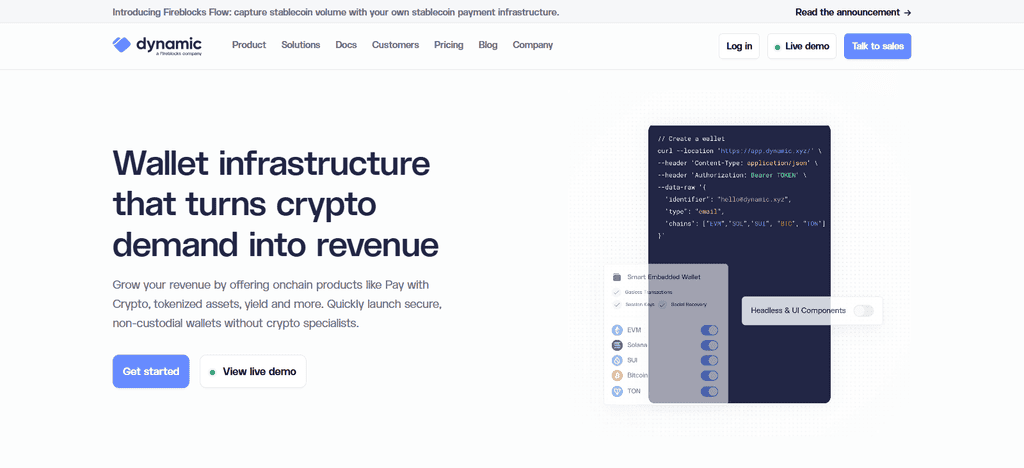The width and height of the screenshot is (1024, 468).
Task: Go to Docs in the navigation
Action: point(346,45)
